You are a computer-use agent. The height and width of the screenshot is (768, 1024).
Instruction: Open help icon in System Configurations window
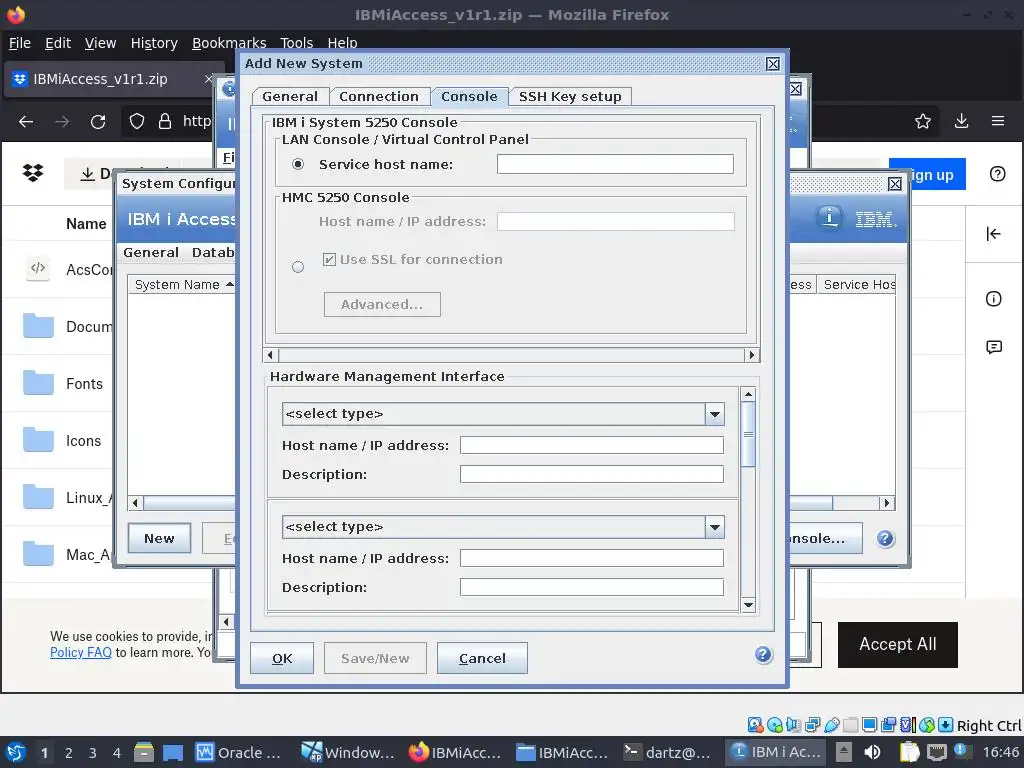886,539
